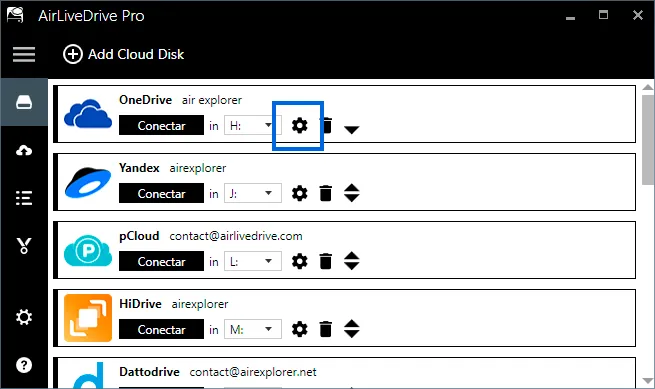Image resolution: width=655 pixels, height=389 pixels.
Task: Expand the Yandex drive letter J: dropdown
Action: click(x=253, y=193)
